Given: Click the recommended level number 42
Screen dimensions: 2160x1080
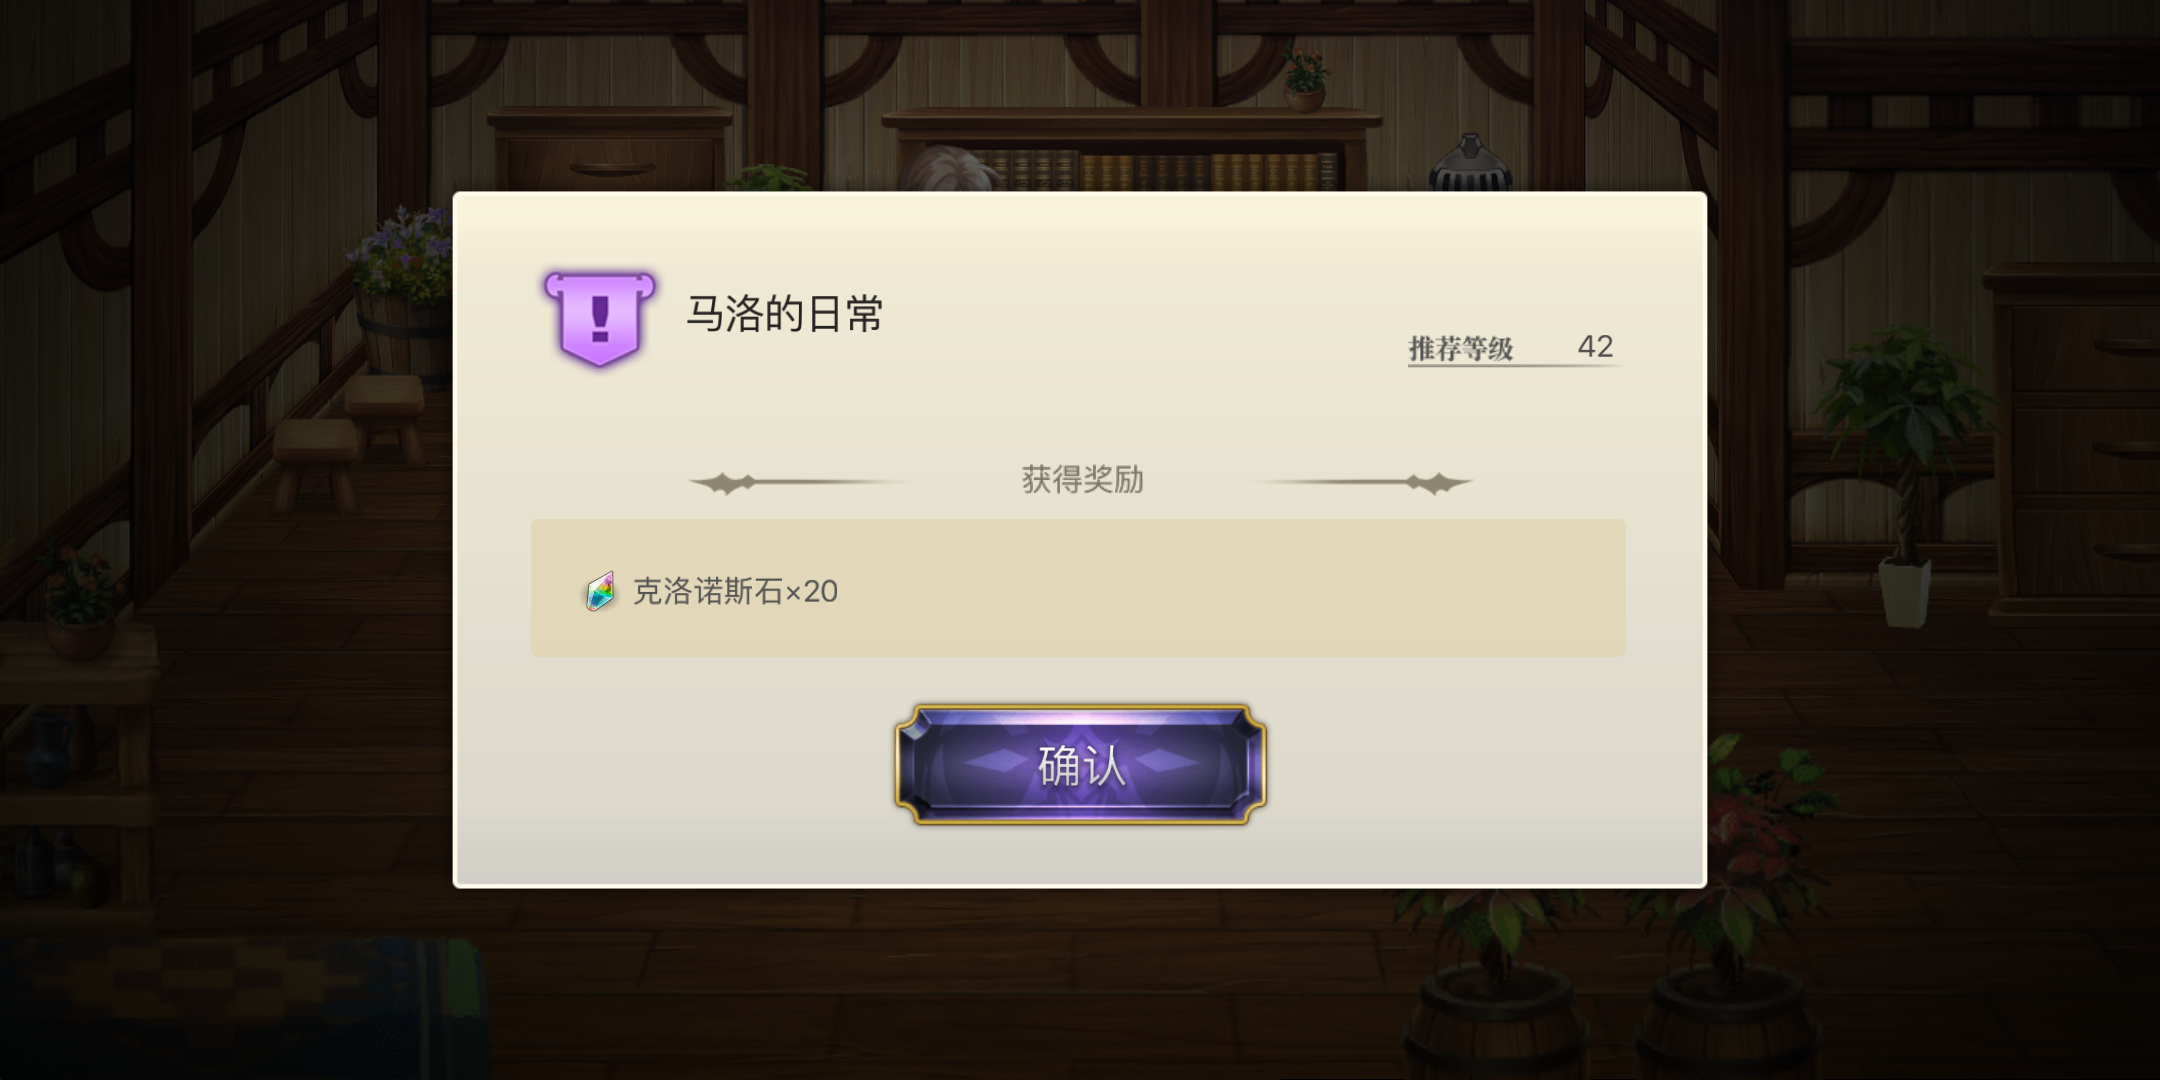Looking at the screenshot, I should click(x=1595, y=346).
